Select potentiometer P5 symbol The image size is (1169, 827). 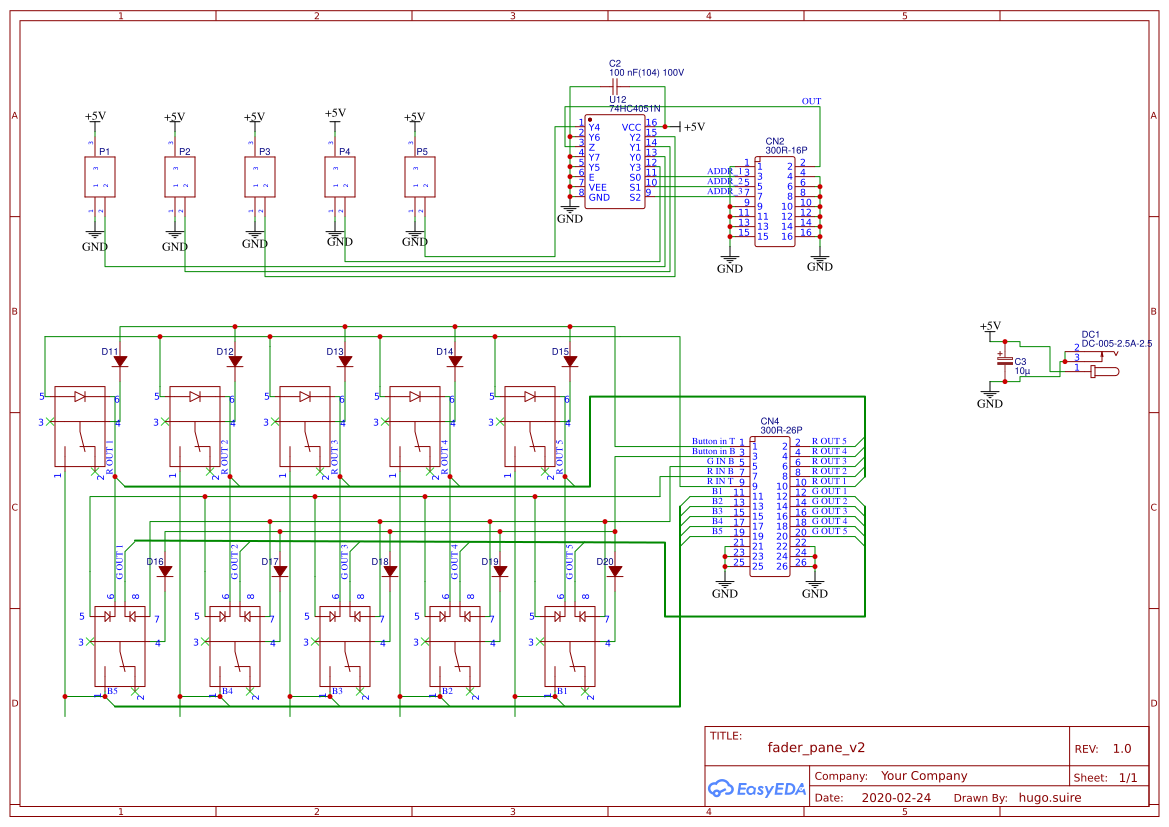[x=419, y=177]
